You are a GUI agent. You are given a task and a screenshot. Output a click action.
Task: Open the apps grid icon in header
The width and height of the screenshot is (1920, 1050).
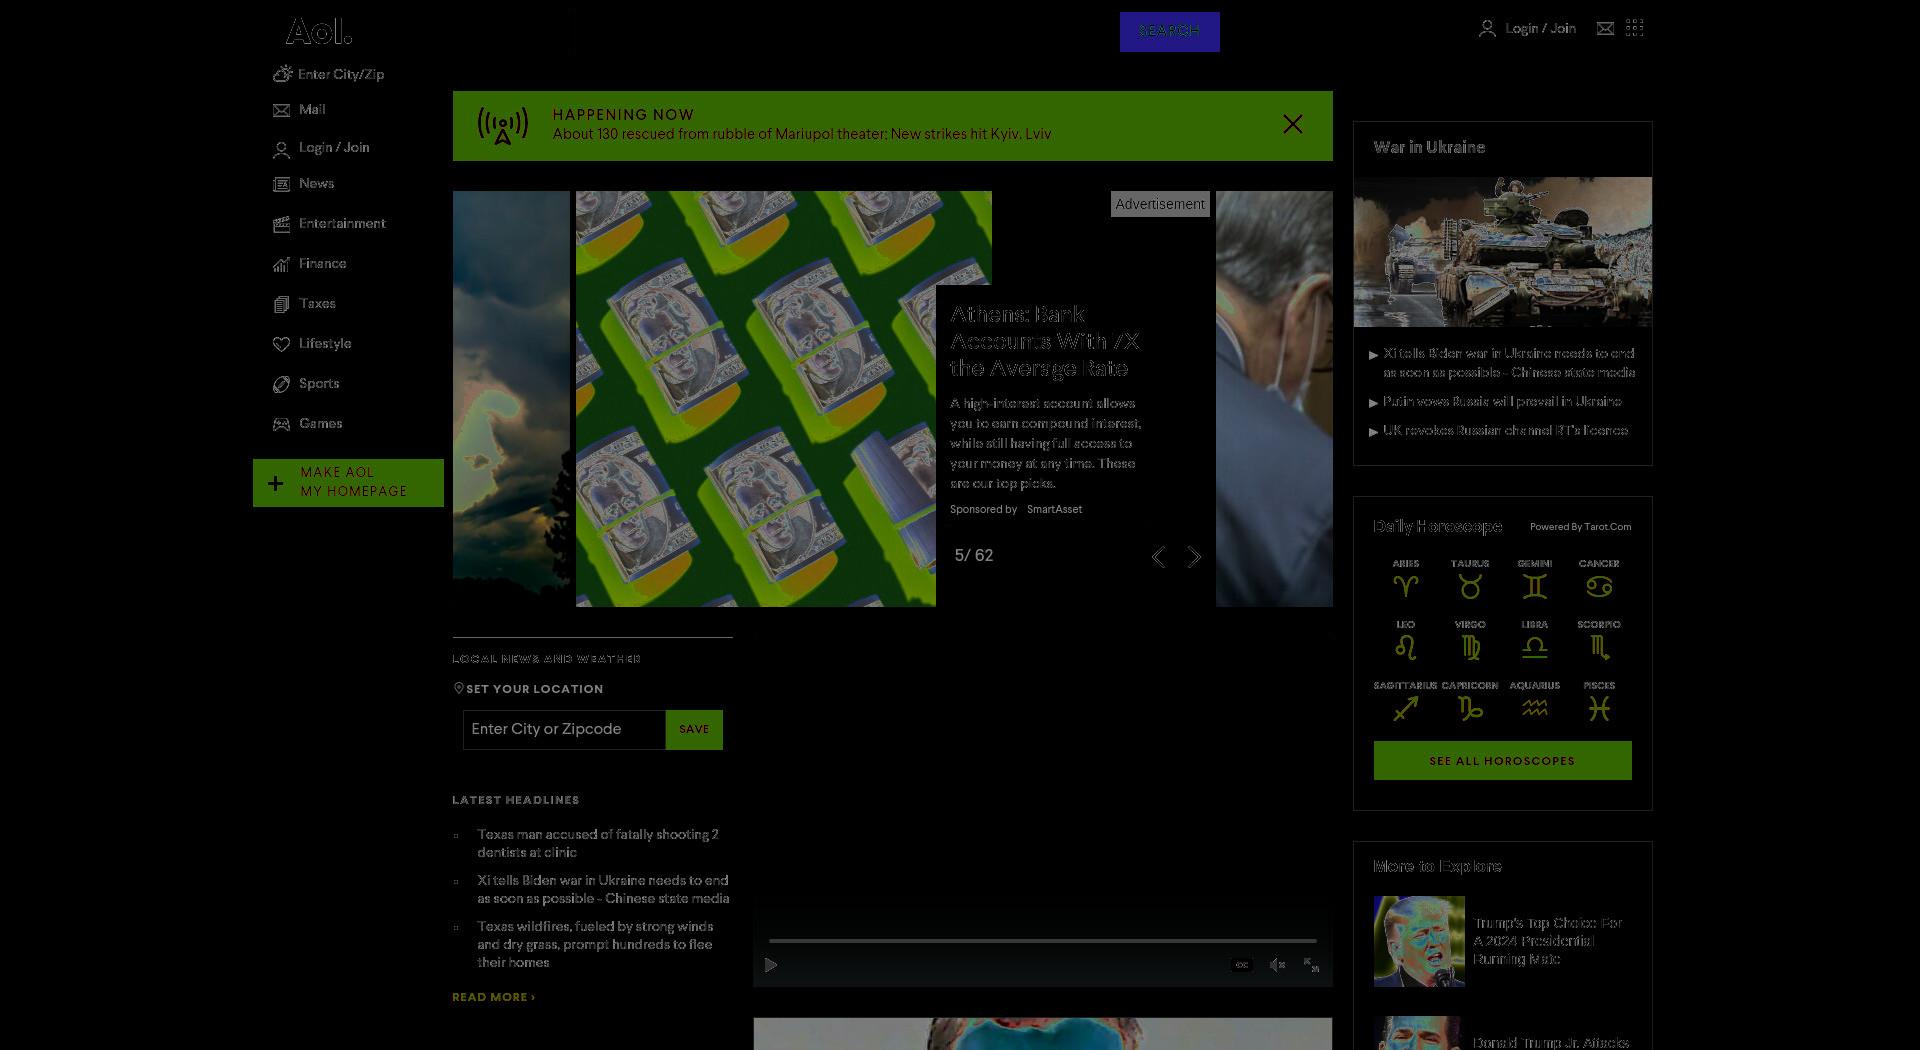click(x=1635, y=28)
